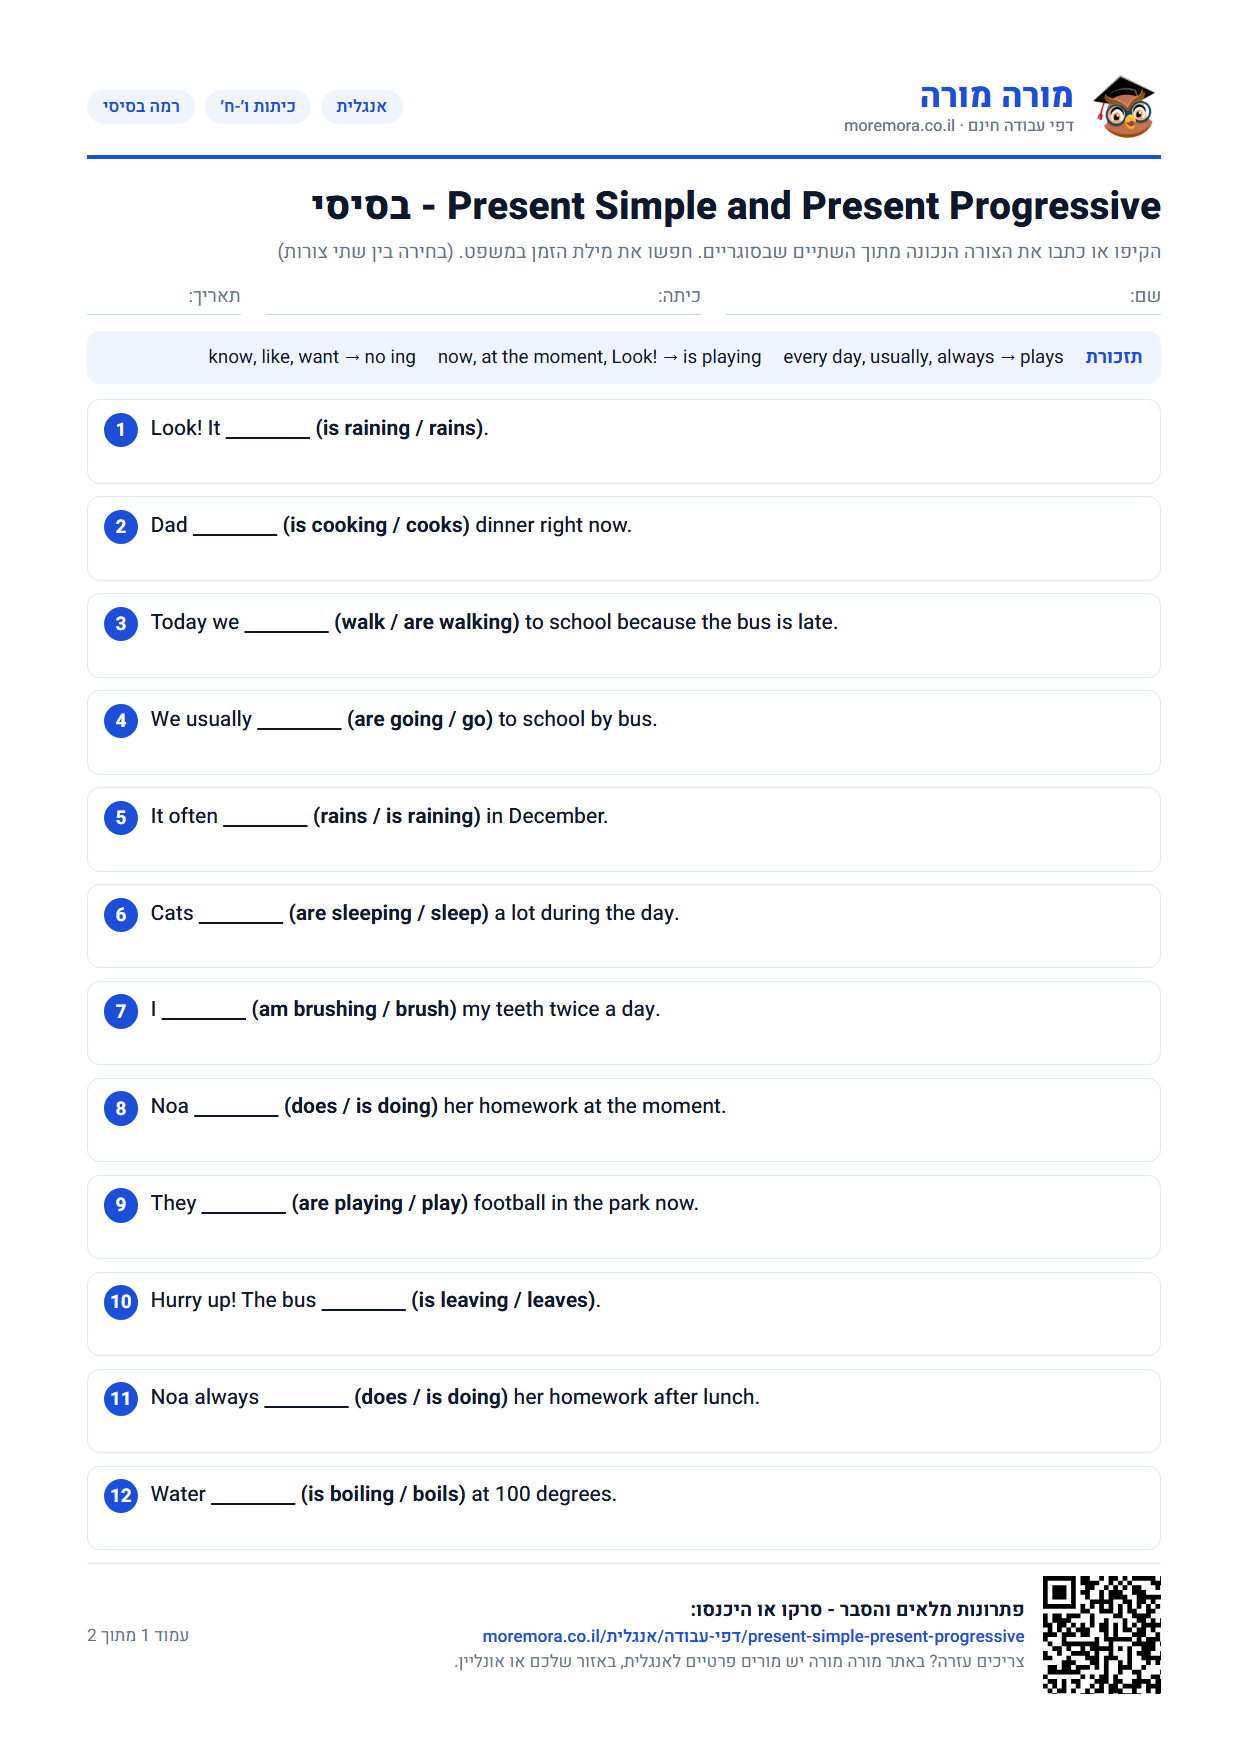Click the number 8 circle badge
The width and height of the screenshot is (1240, 1754).
[x=121, y=1108]
